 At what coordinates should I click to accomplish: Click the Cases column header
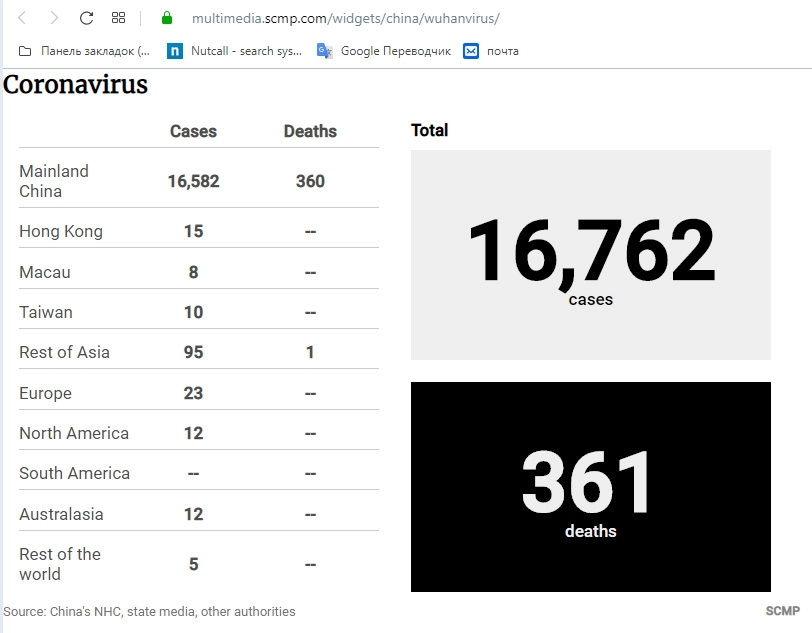point(193,132)
